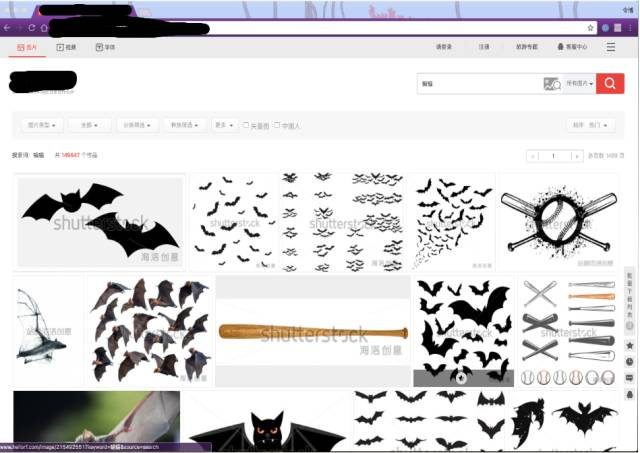Tick the 中国人 checkbox filter
640x453 pixels.
tap(277, 125)
